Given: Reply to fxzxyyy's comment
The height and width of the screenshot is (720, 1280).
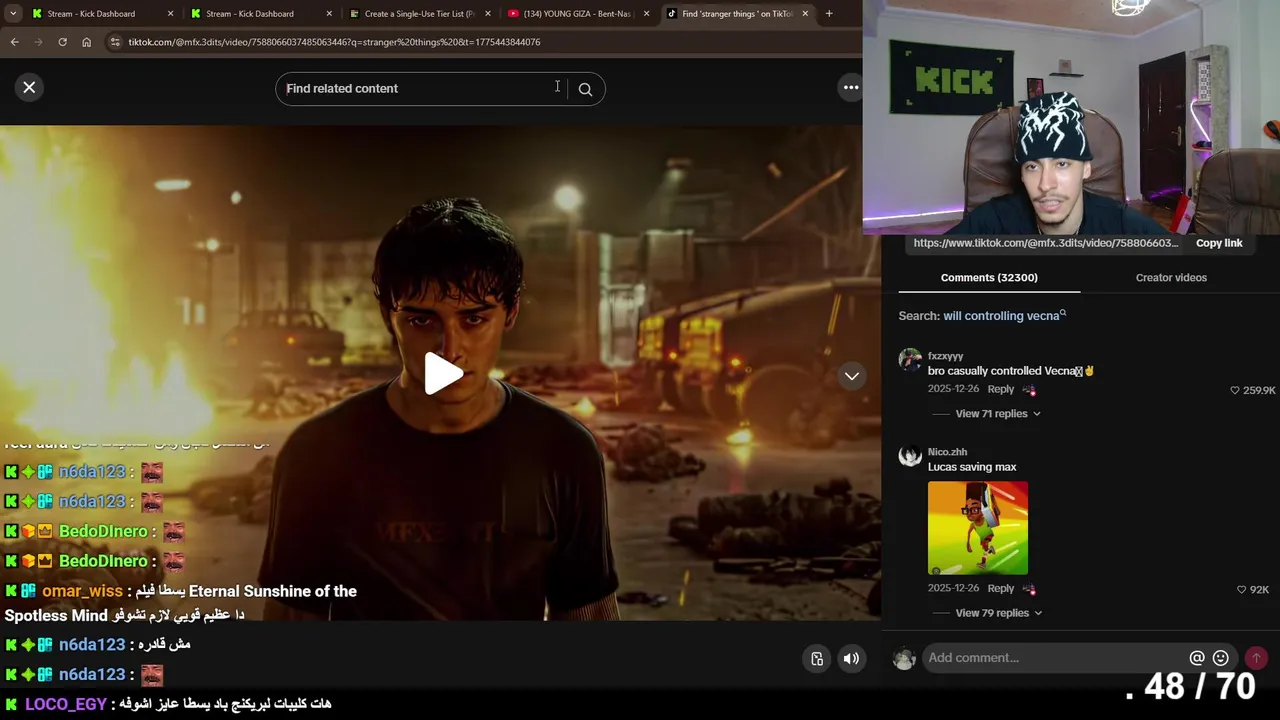Looking at the screenshot, I should pyautogui.click(x=1000, y=389).
